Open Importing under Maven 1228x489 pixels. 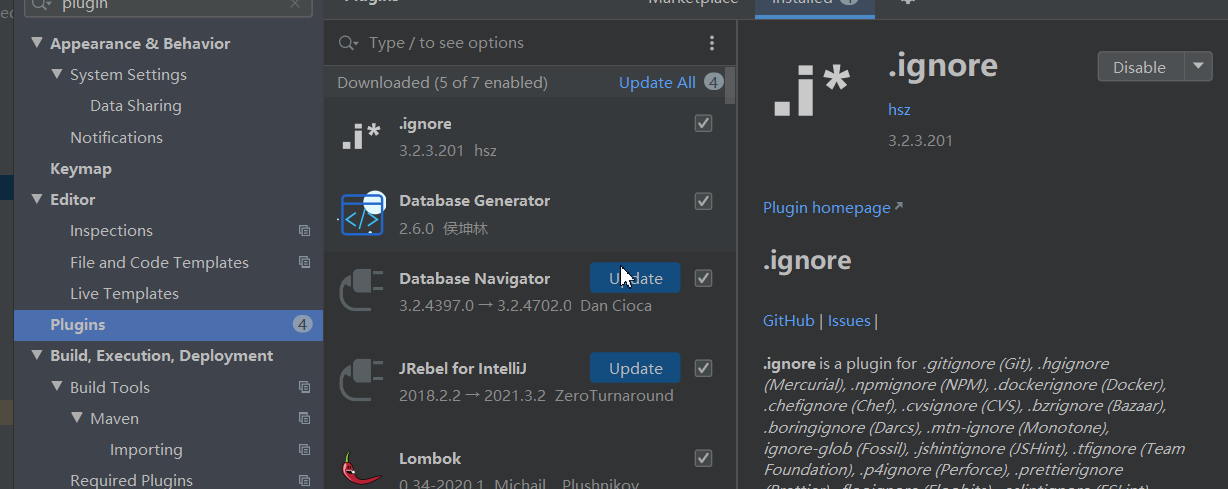(146, 450)
